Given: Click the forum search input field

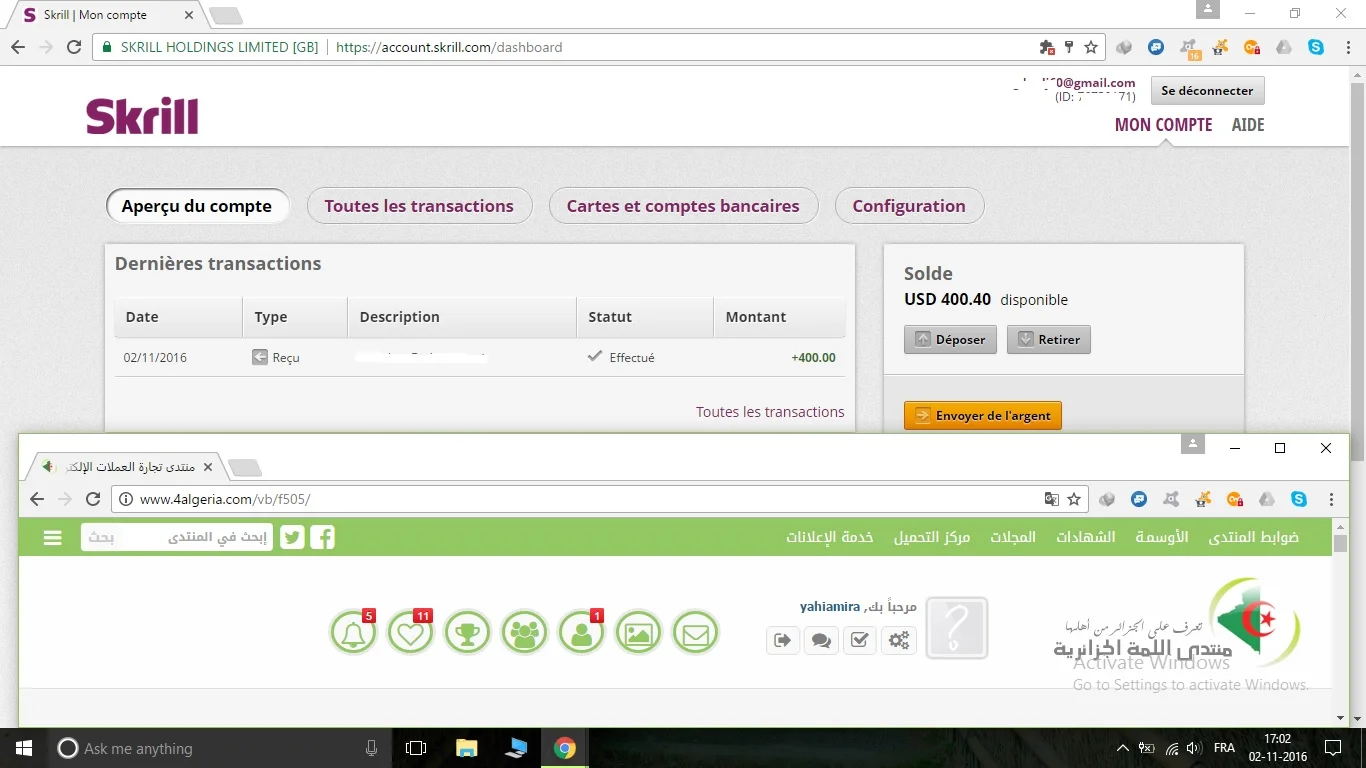Looking at the screenshot, I should [176, 538].
